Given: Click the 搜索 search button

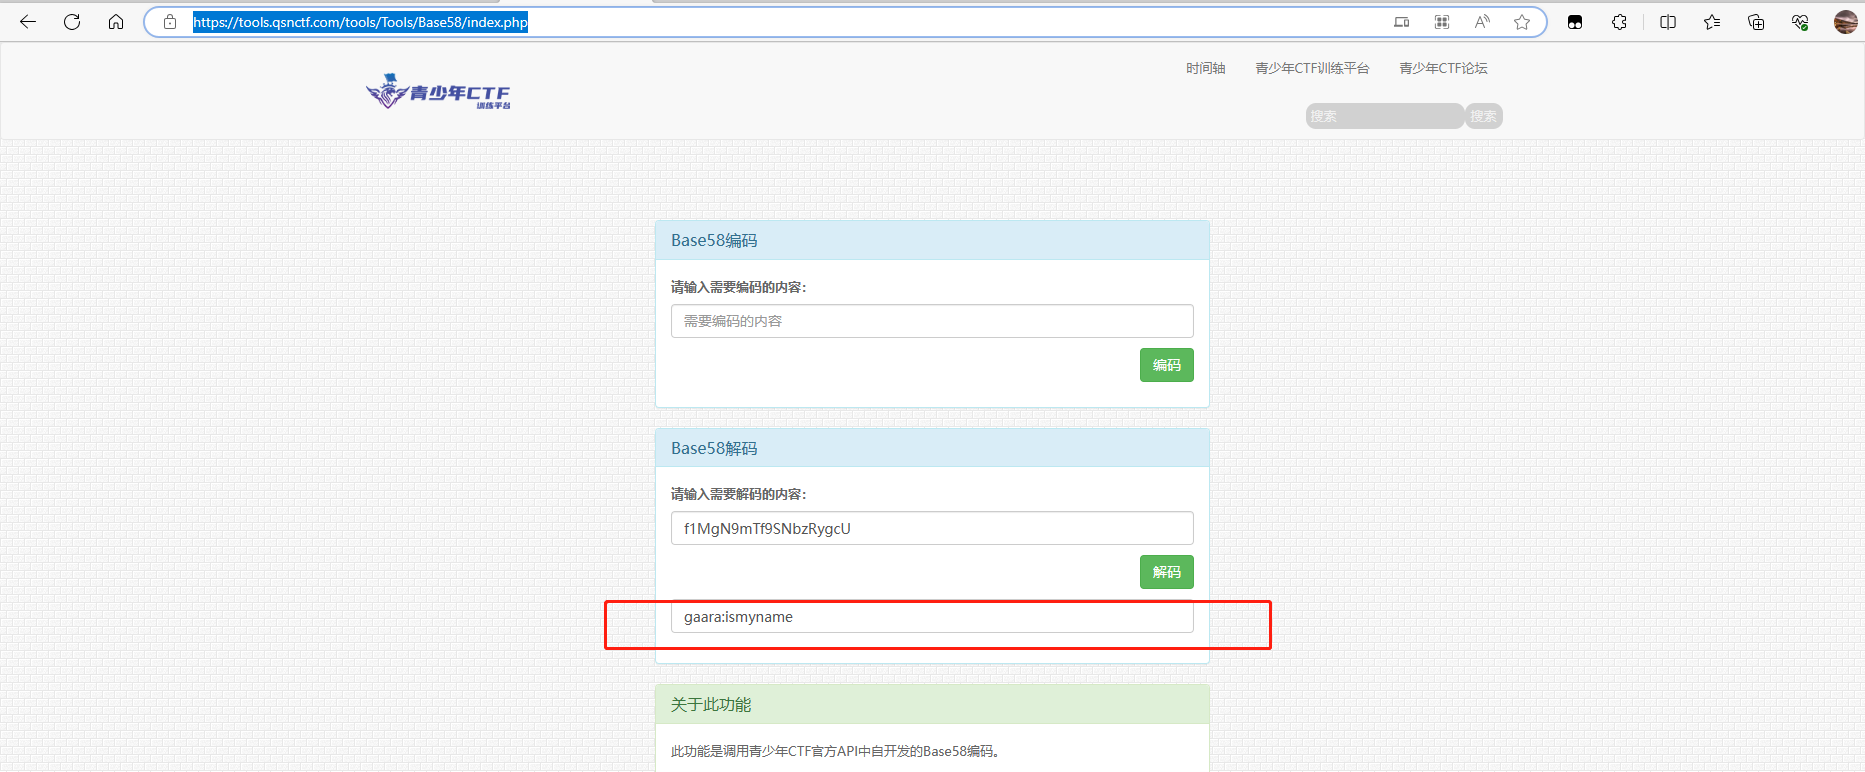Looking at the screenshot, I should [x=1484, y=116].
